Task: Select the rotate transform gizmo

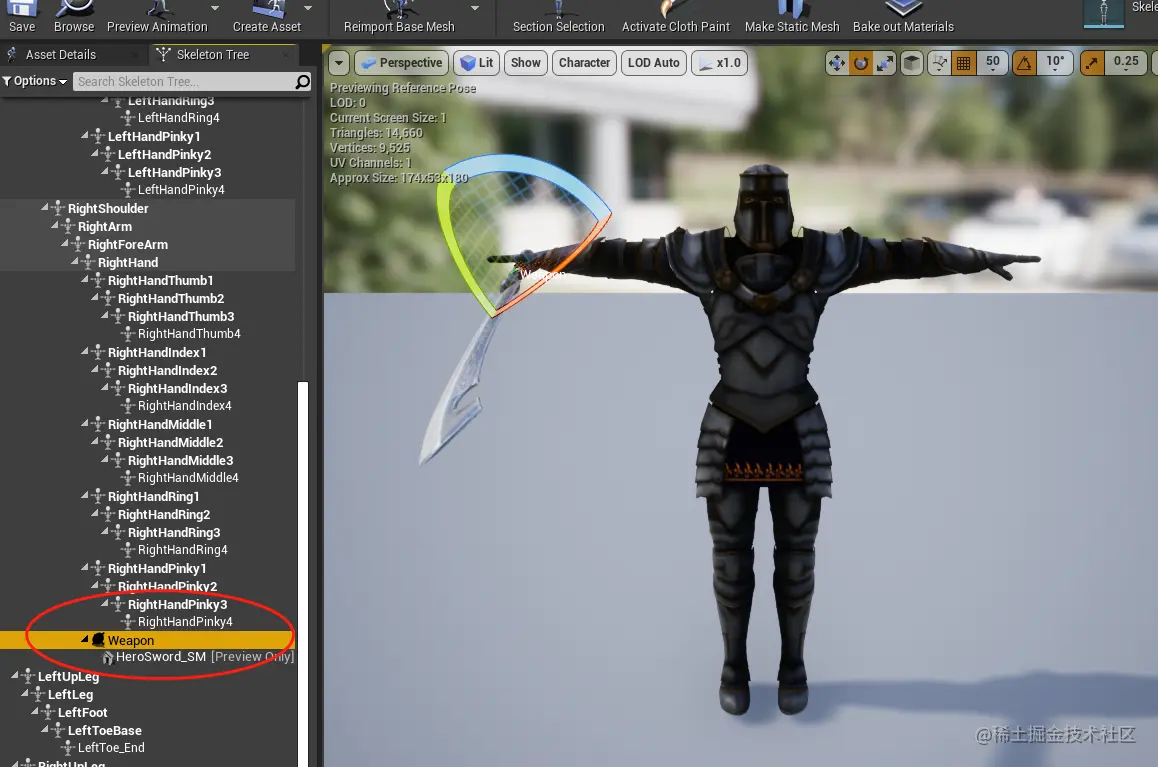Action: [861, 63]
